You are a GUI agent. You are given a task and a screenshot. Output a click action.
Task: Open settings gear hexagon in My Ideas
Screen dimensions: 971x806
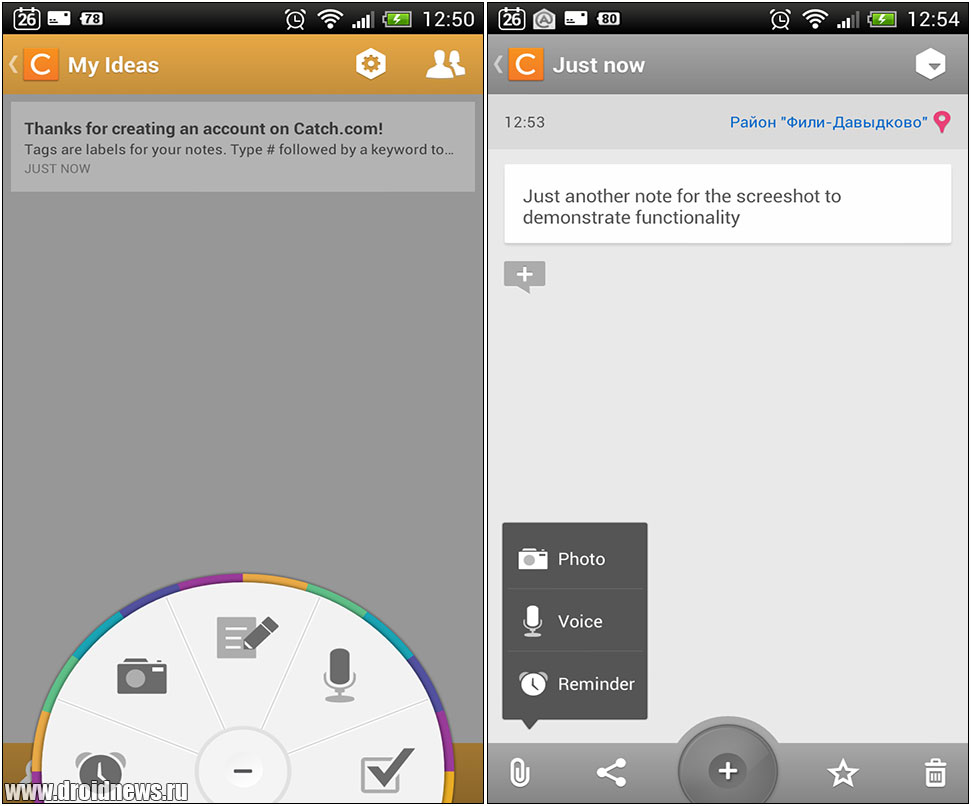(x=371, y=64)
